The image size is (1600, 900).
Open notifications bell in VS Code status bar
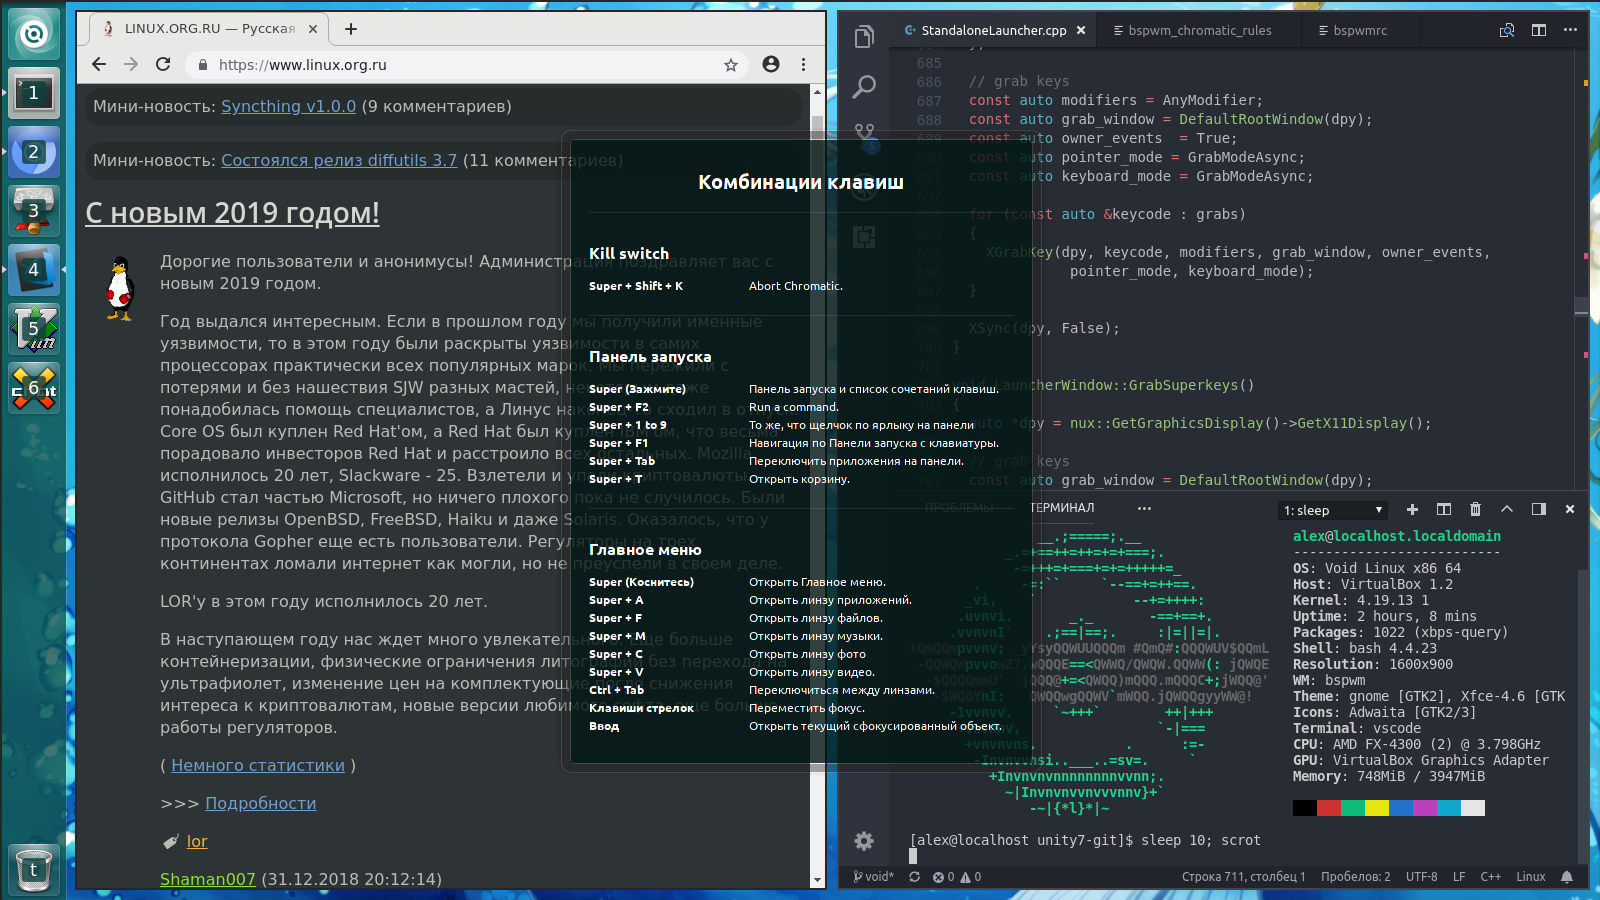[x=1567, y=877]
